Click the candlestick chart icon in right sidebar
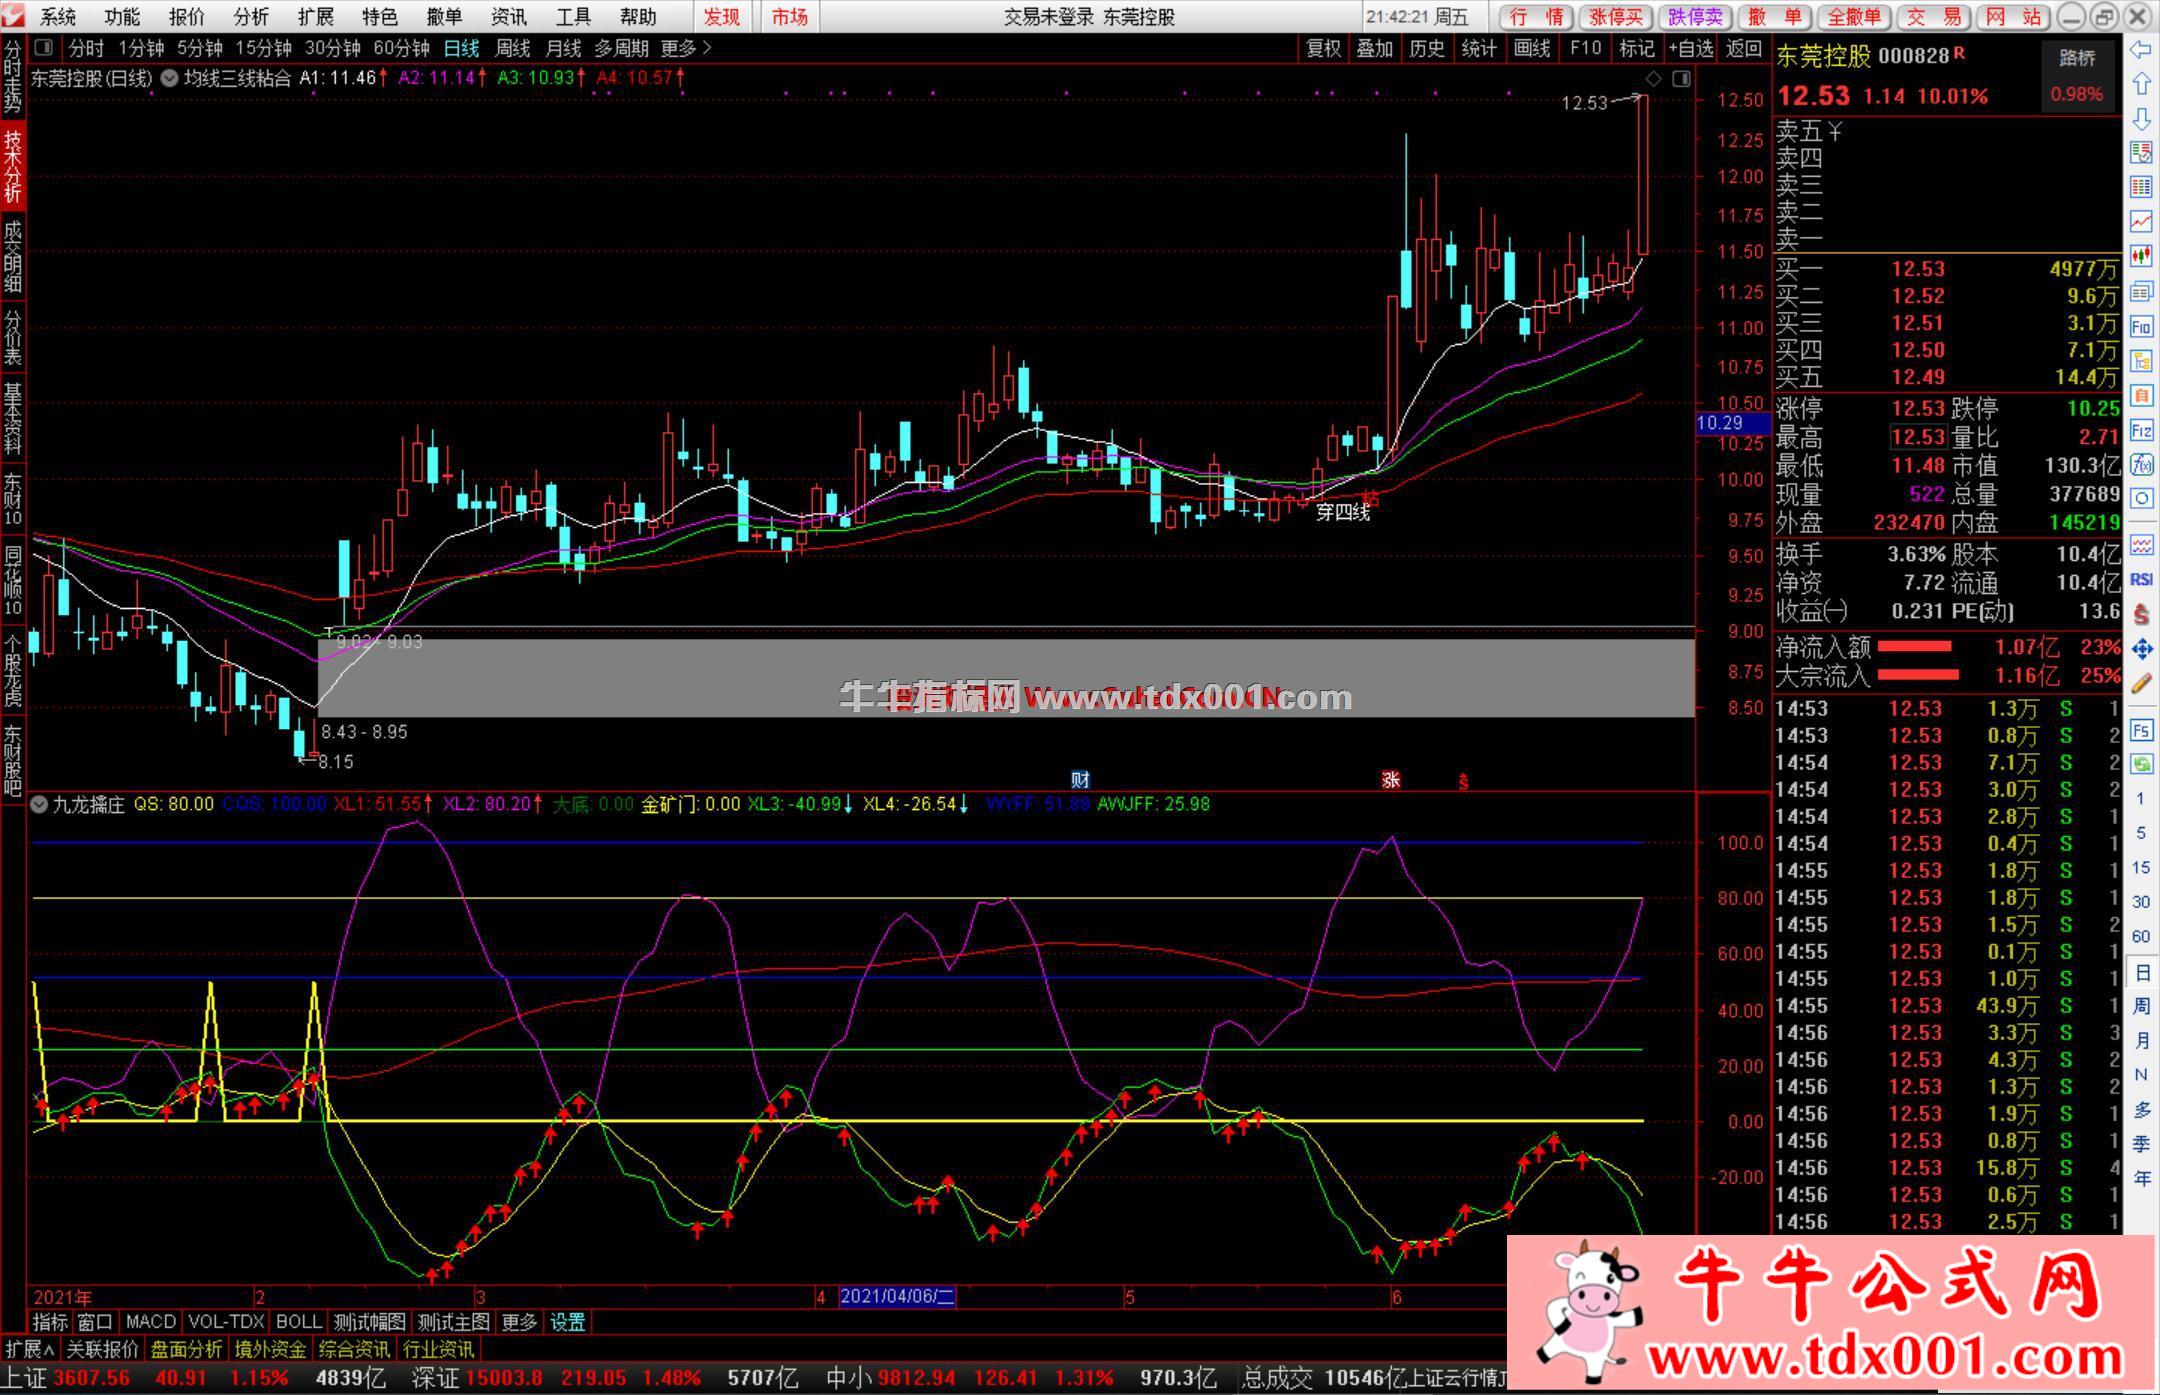This screenshot has width=2160, height=1395. pyautogui.click(x=2141, y=256)
